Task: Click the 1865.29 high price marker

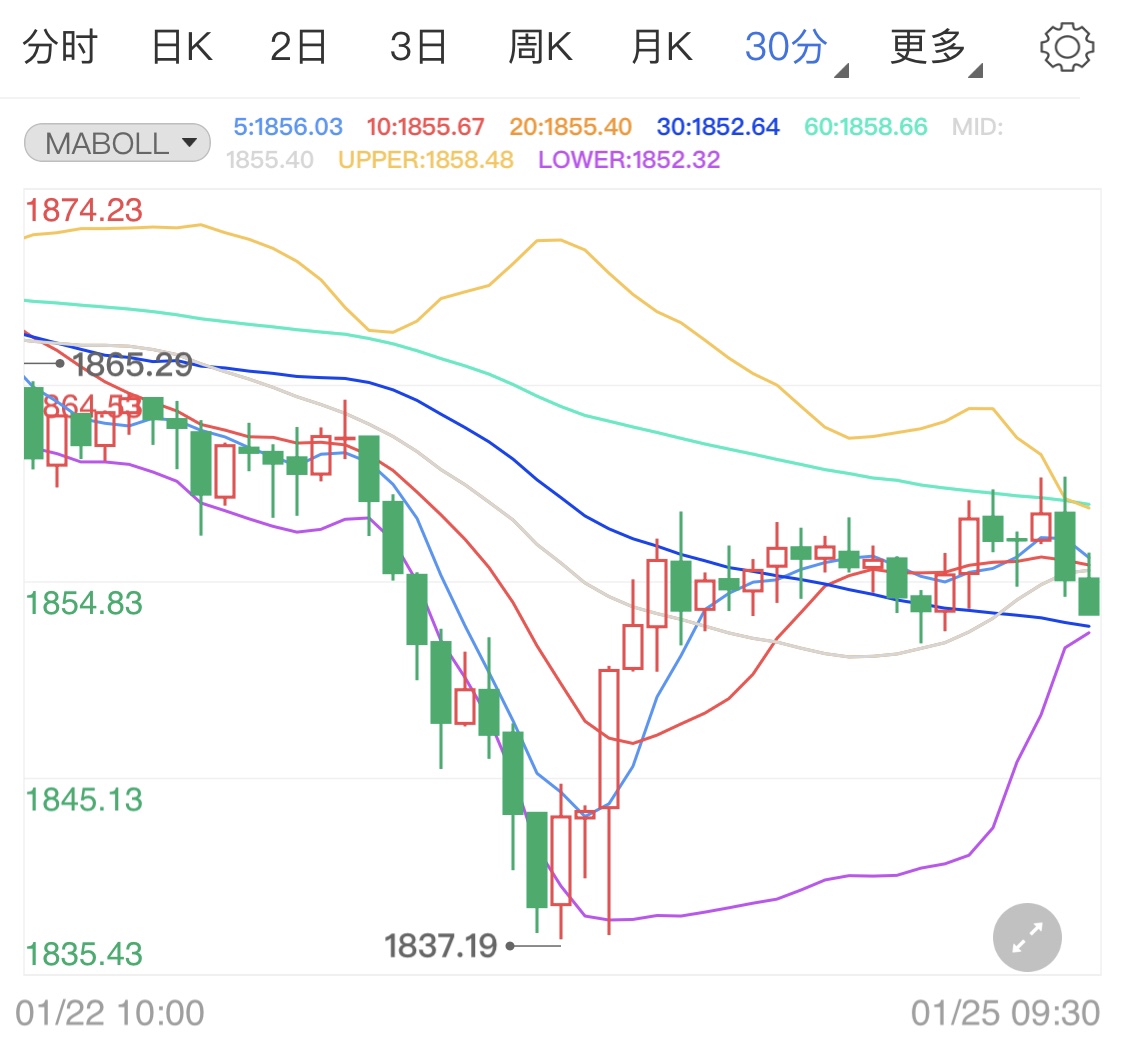Action: (133, 364)
